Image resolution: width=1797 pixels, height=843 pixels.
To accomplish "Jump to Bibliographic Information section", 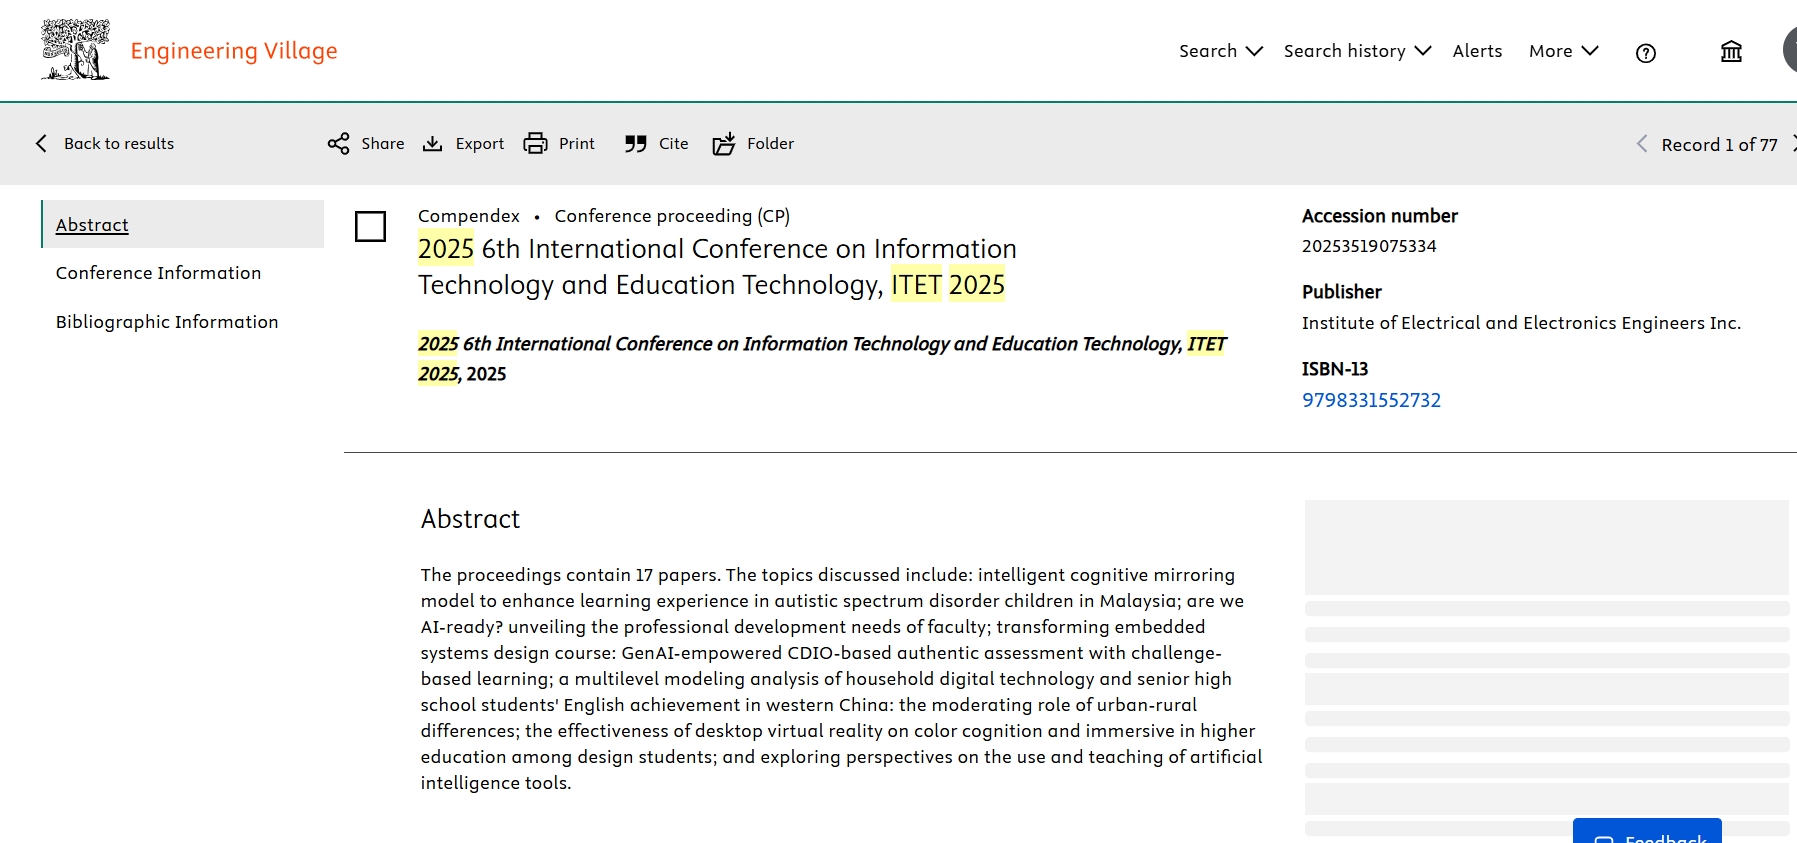I will (167, 322).
